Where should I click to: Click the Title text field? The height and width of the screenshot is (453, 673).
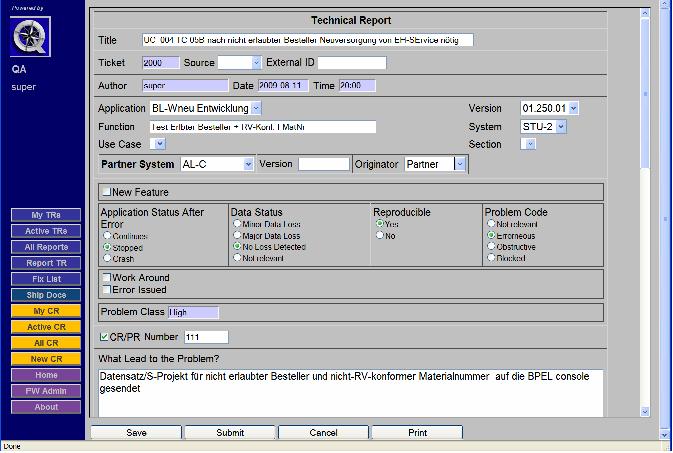coord(307,40)
